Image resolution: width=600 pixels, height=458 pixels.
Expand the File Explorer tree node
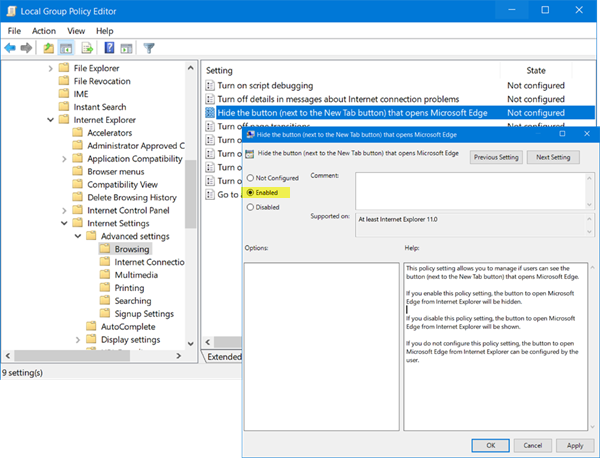51,68
